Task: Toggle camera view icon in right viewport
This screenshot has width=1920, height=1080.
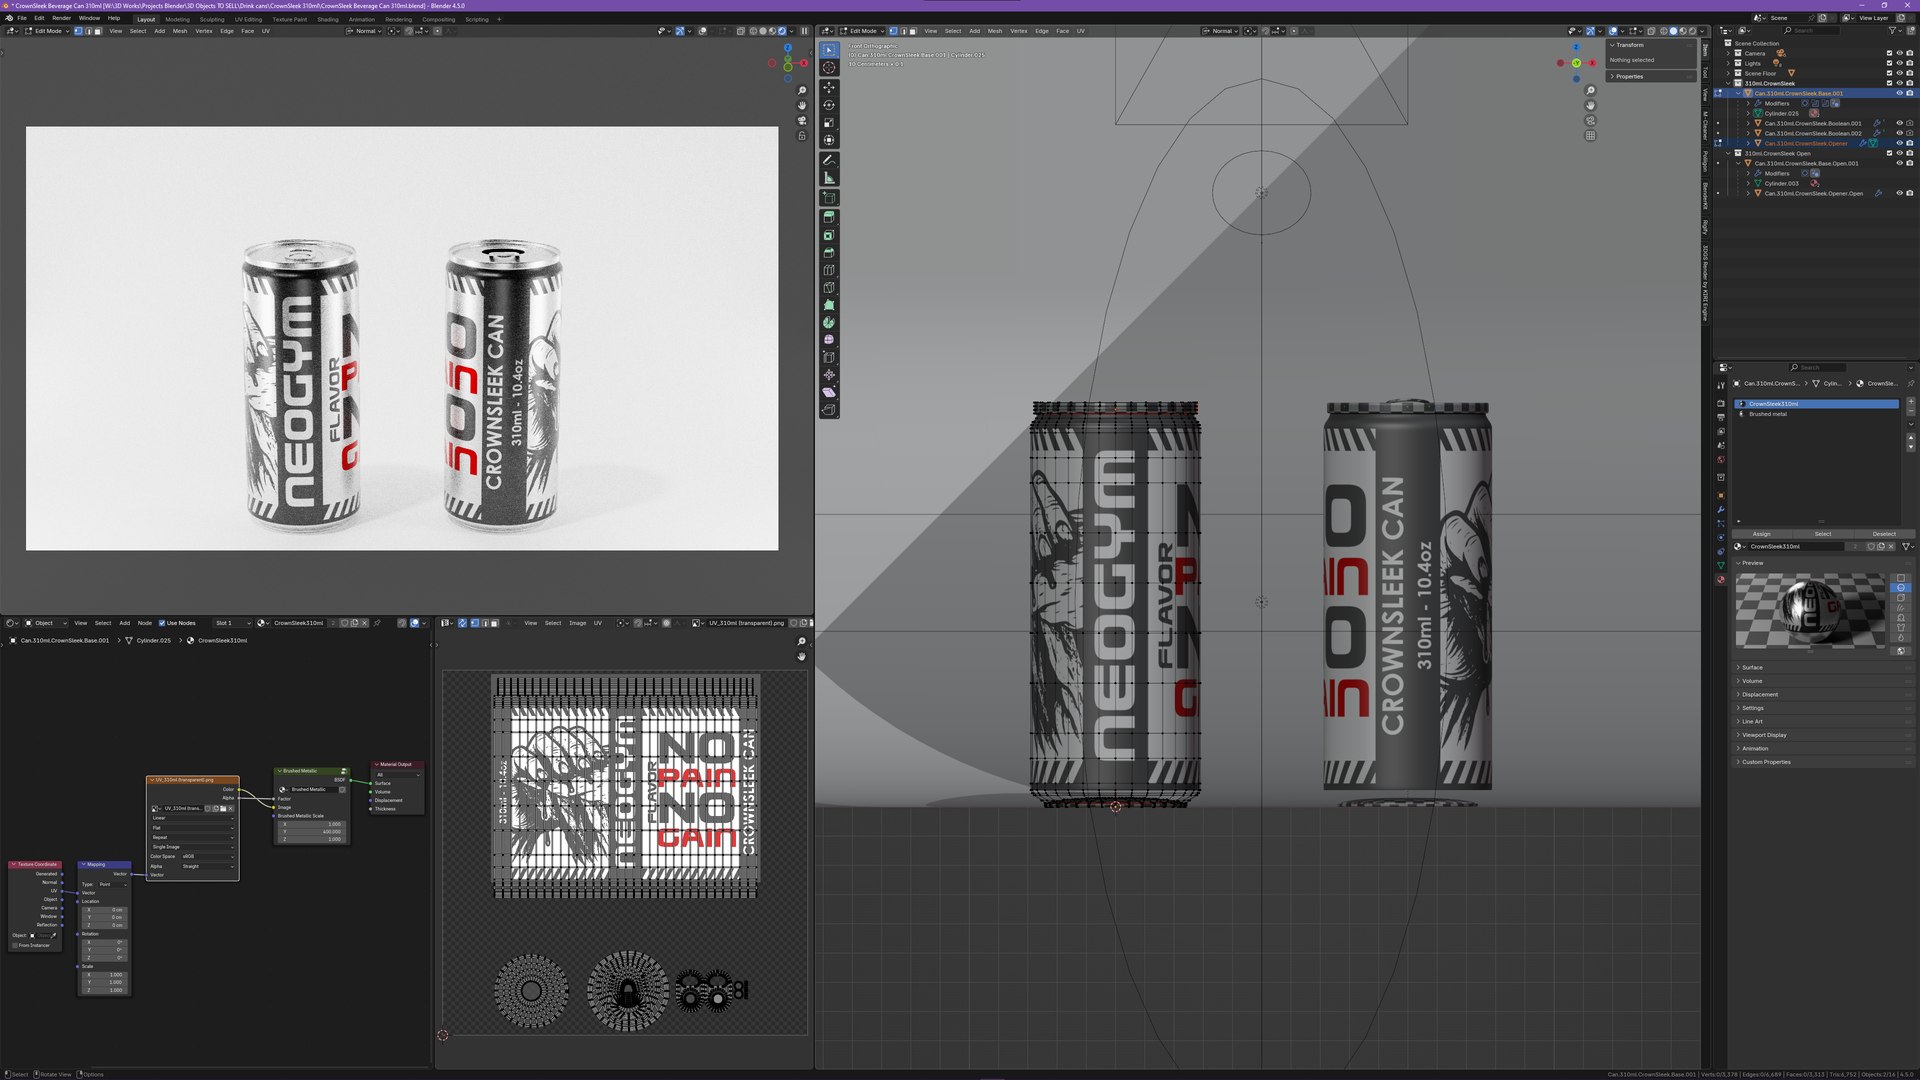Action: (x=1590, y=121)
